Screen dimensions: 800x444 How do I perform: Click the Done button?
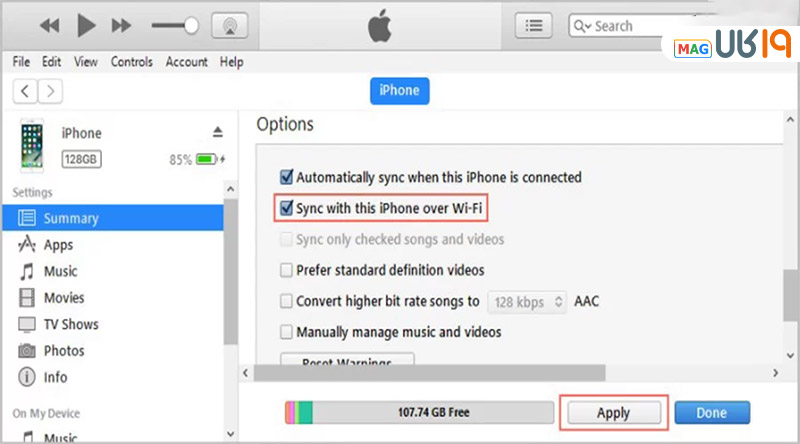tap(712, 413)
